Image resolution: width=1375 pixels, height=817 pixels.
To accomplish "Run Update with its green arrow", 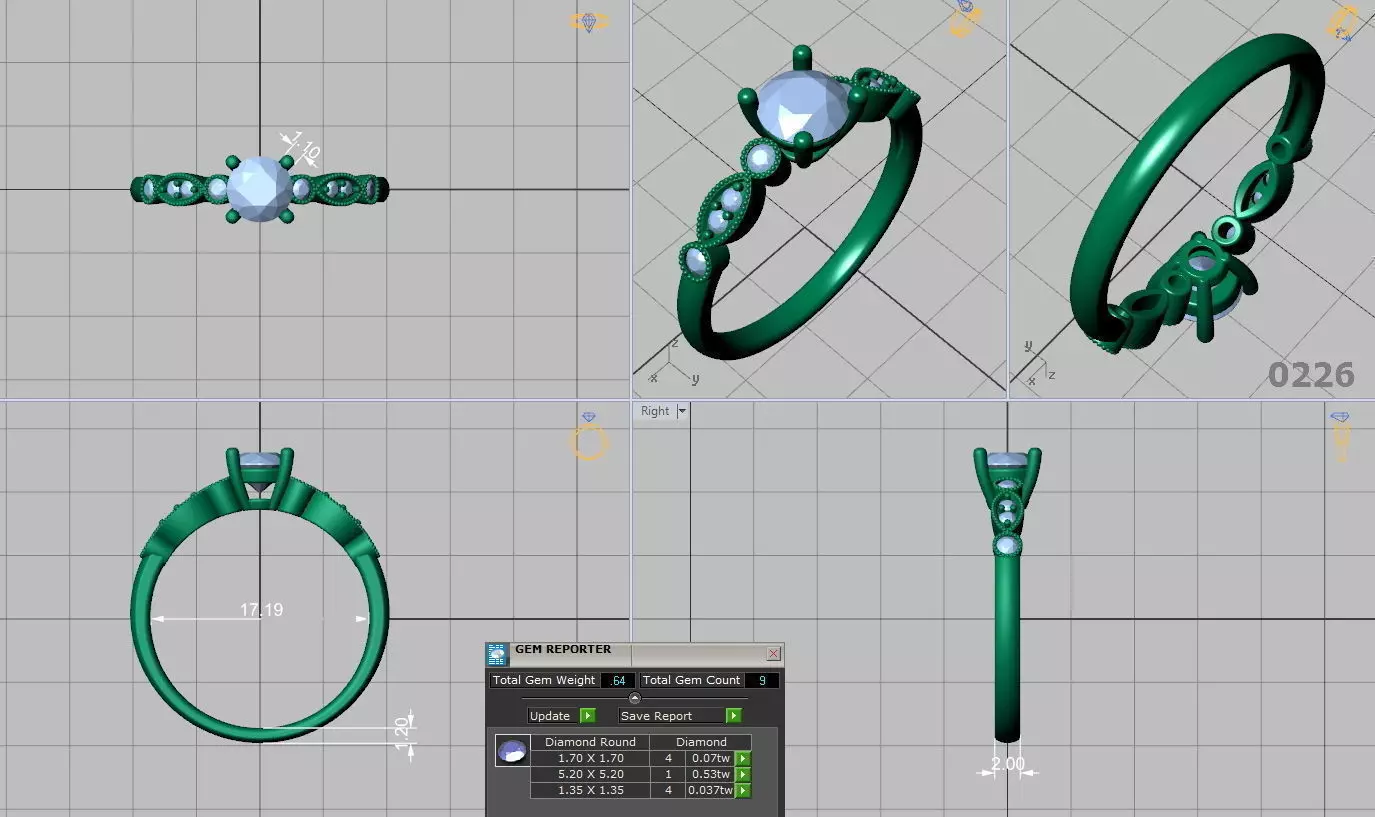I will pos(588,716).
